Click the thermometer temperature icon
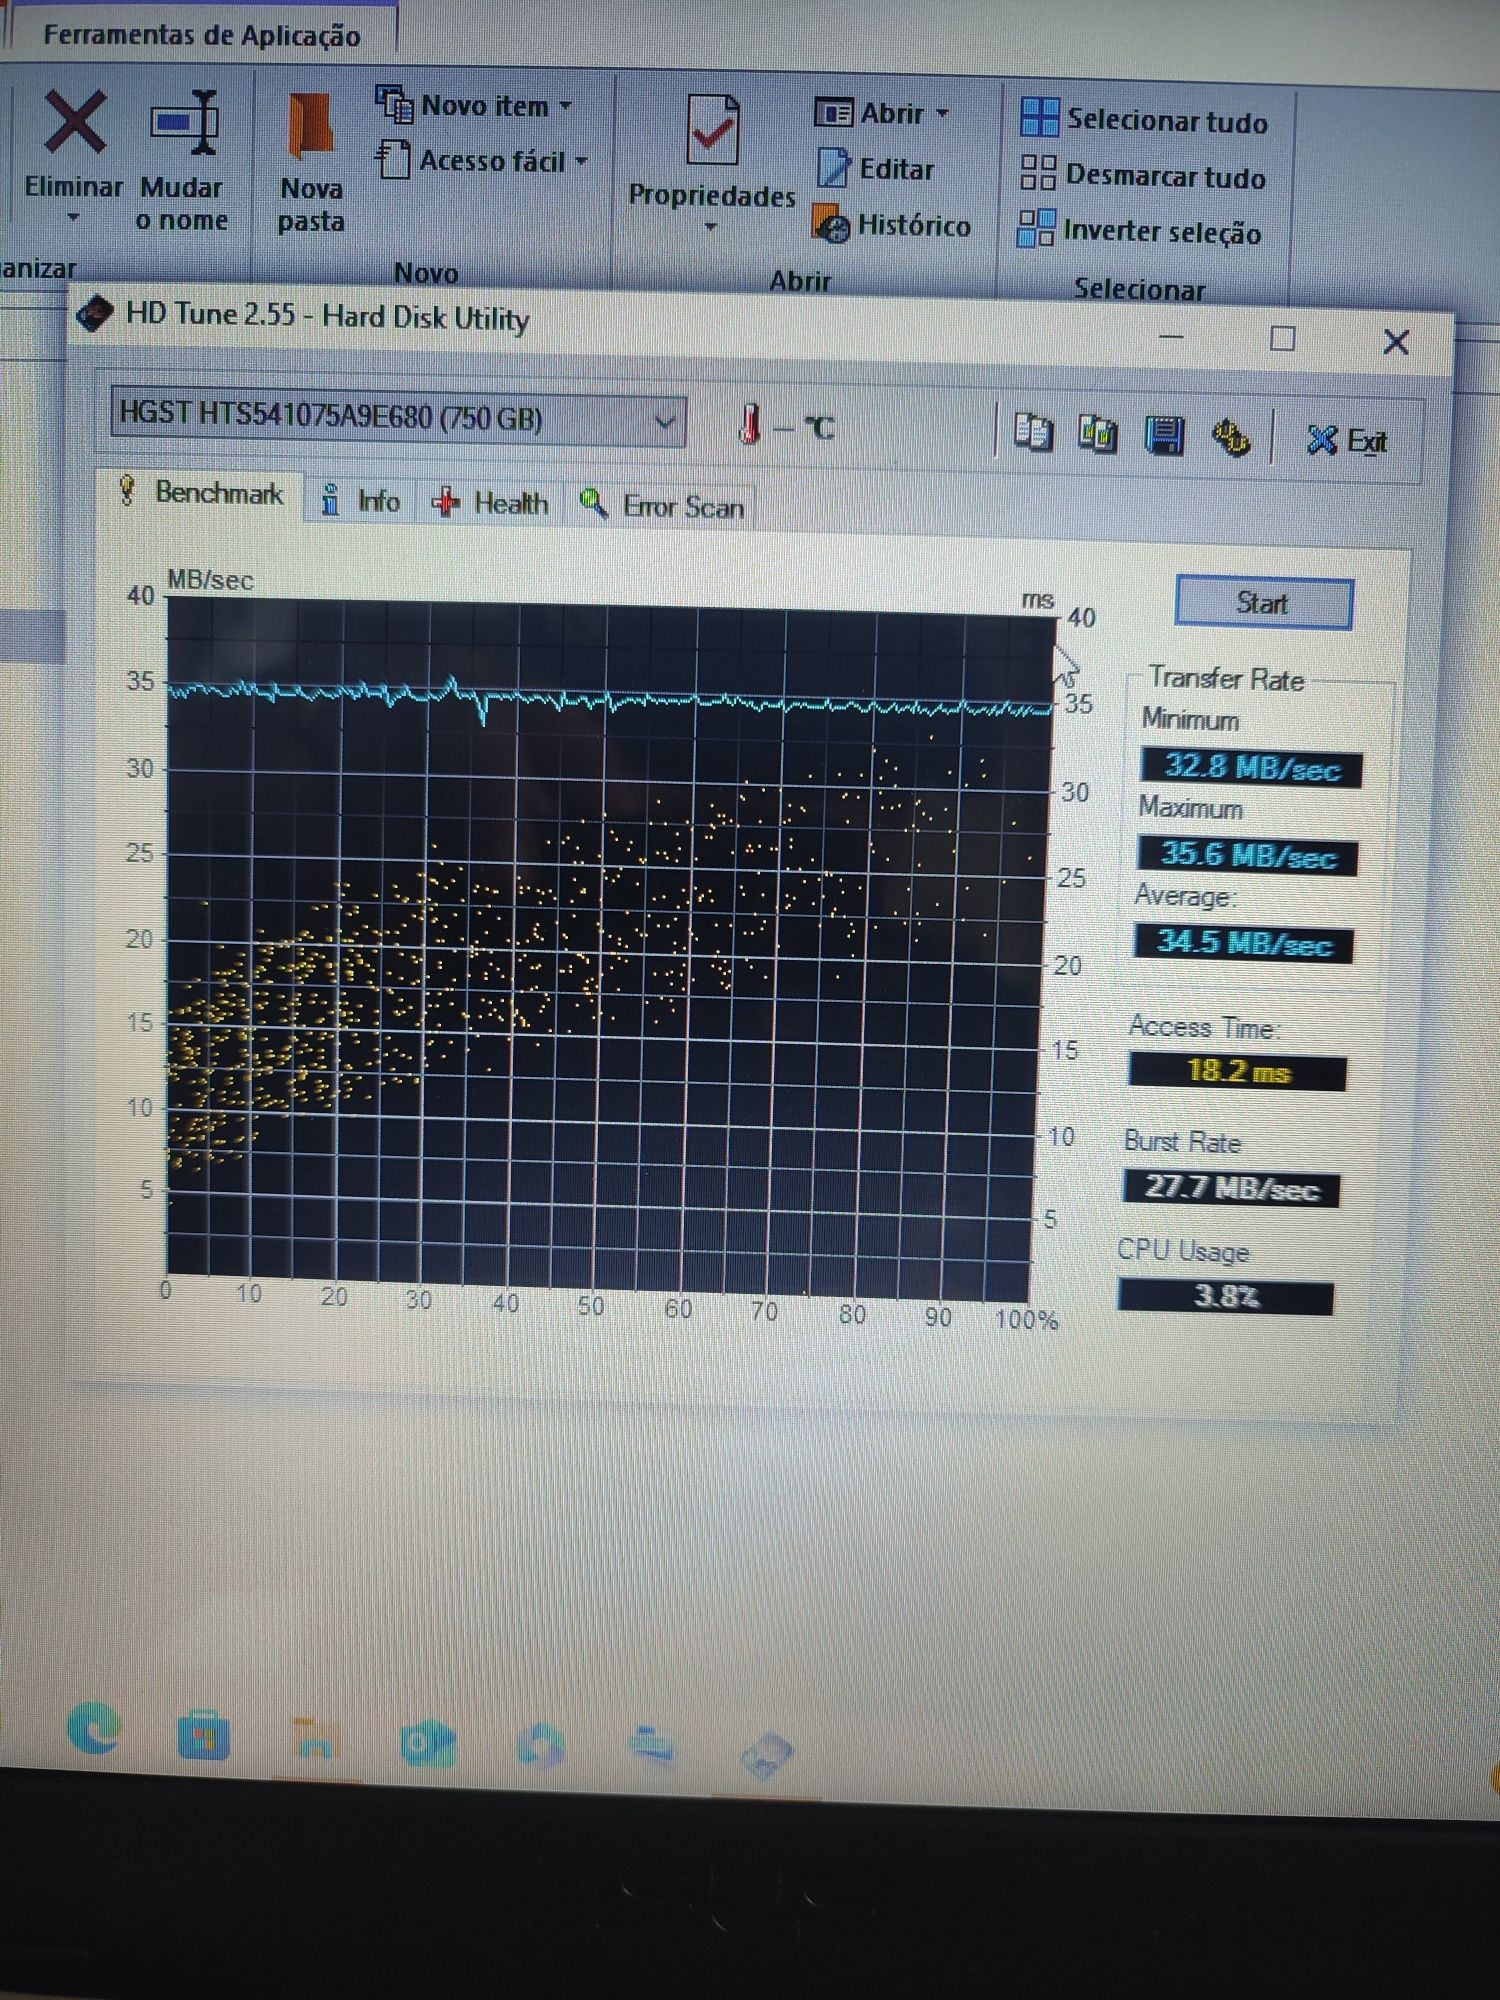 [x=750, y=425]
